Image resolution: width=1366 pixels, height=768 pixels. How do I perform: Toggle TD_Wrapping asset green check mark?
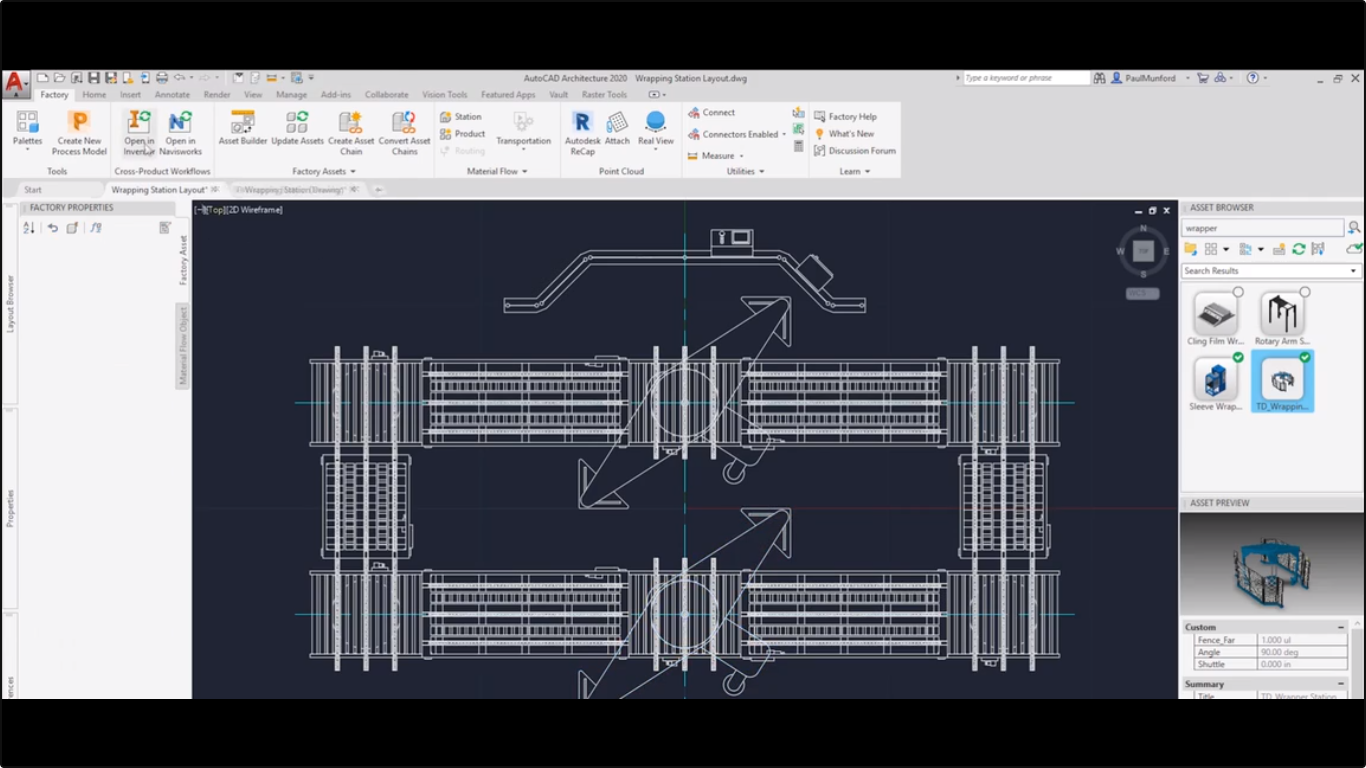tap(1304, 357)
